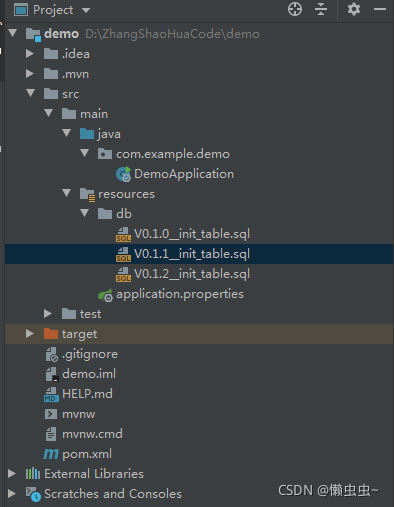Viewport: 394px width, 507px height.
Task: Click the src folder icon
Action: pos(51,94)
